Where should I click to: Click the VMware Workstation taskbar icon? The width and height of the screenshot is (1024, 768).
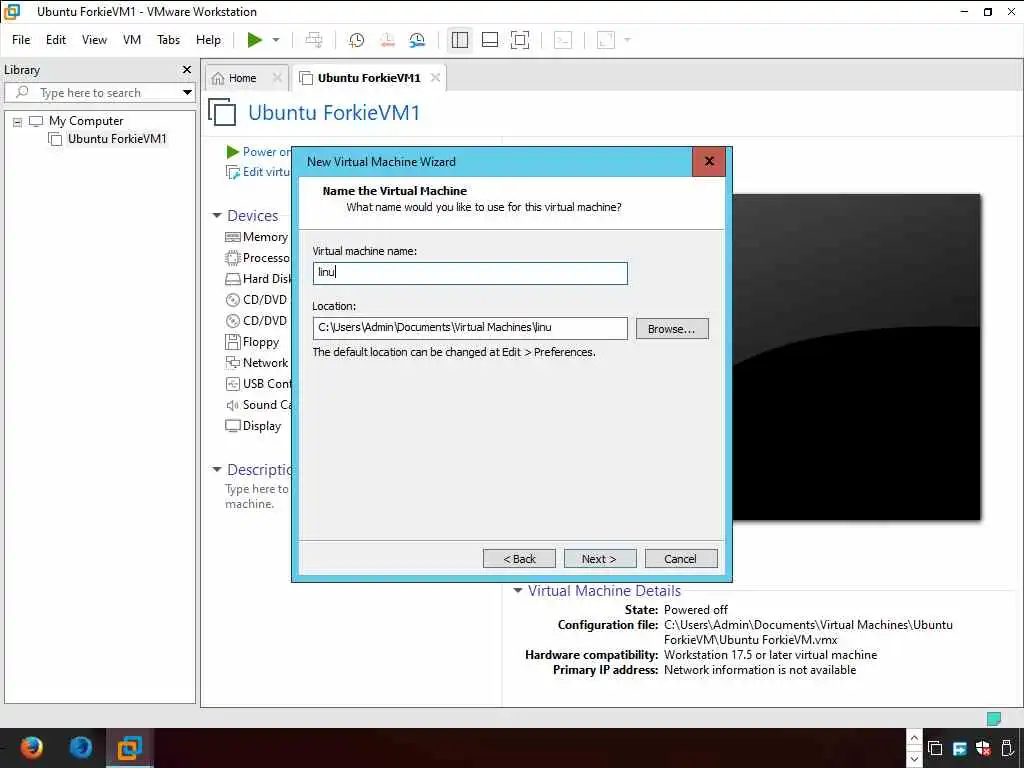pyautogui.click(x=129, y=747)
